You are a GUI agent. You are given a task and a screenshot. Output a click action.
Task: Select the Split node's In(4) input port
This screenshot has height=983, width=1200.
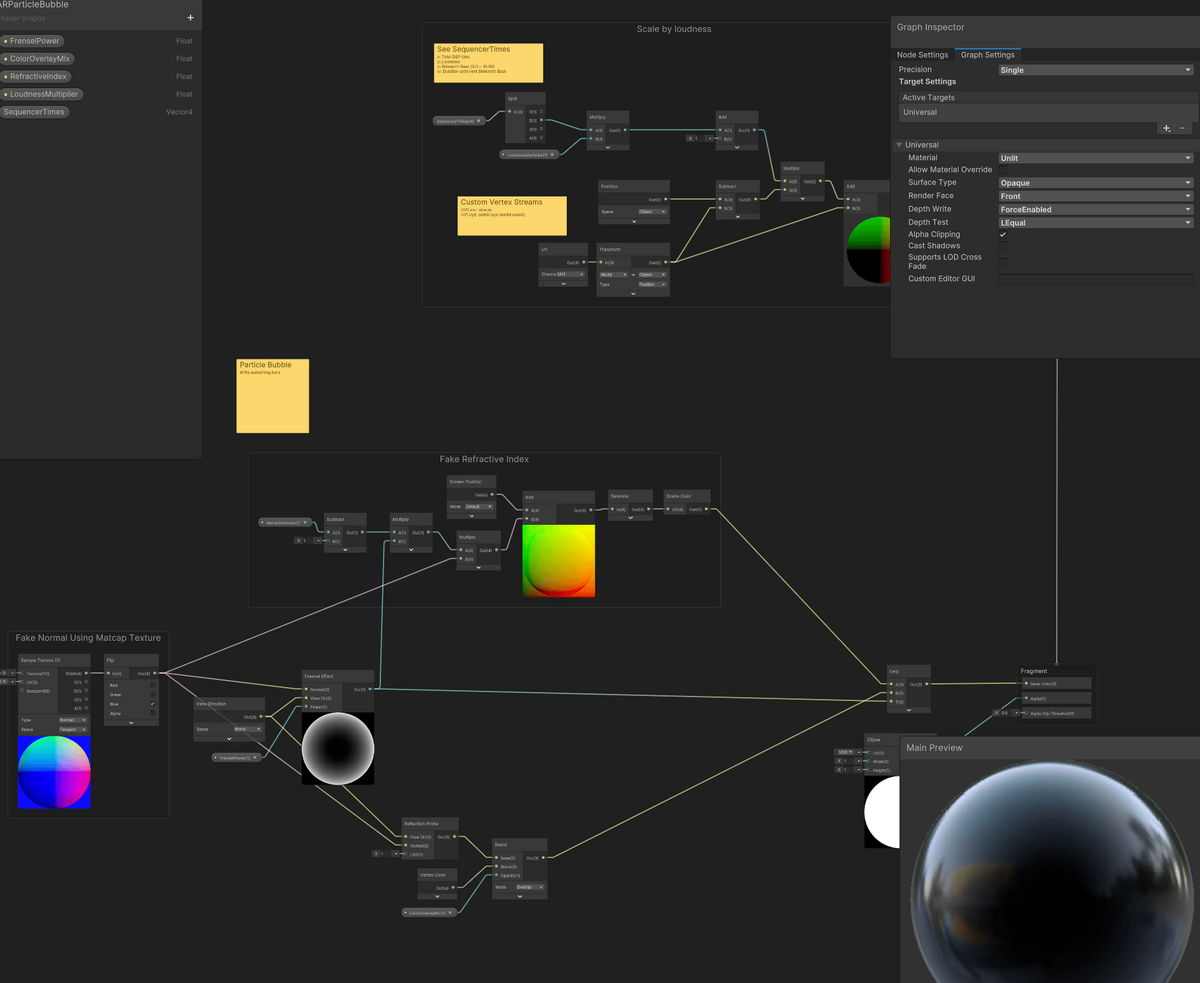[x=508, y=112]
